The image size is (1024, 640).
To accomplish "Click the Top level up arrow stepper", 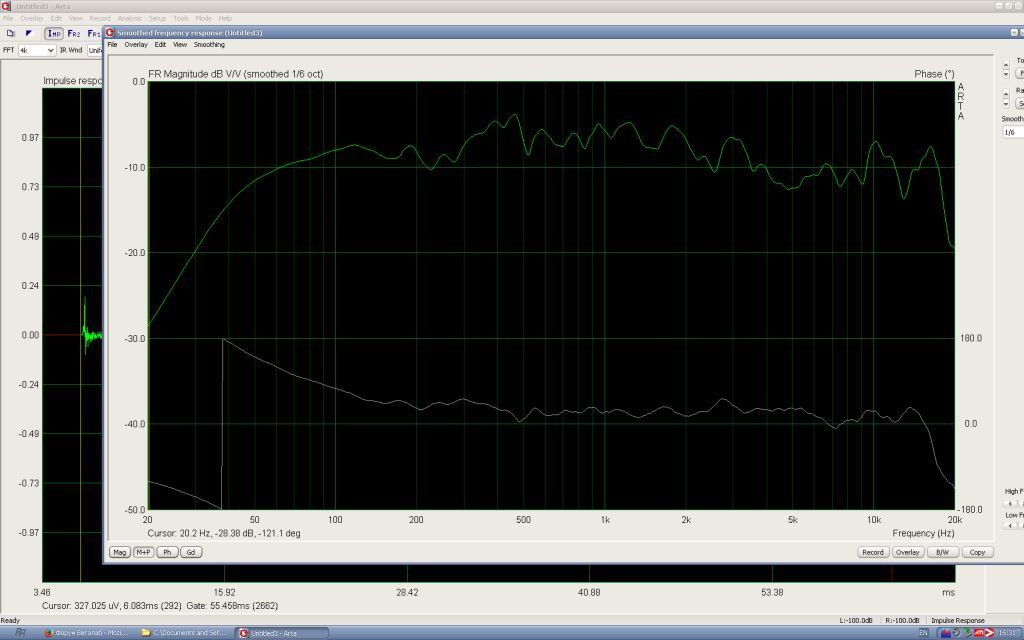I will [1006, 64].
